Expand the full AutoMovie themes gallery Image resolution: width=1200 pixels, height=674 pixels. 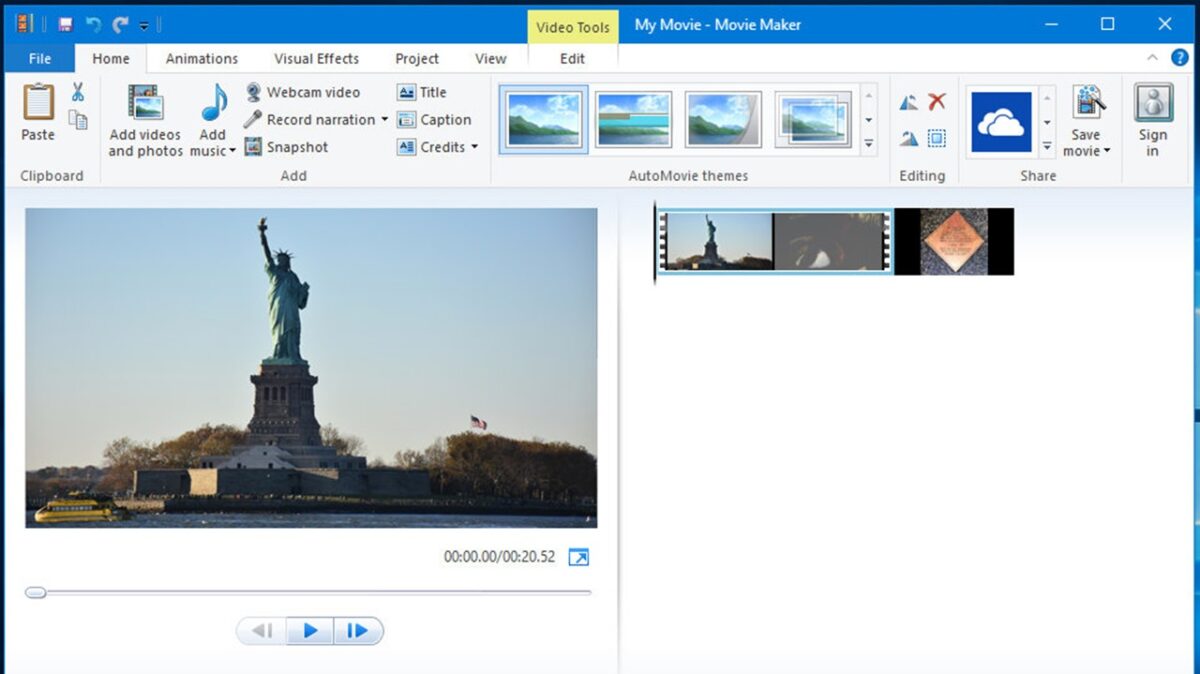pos(869,145)
